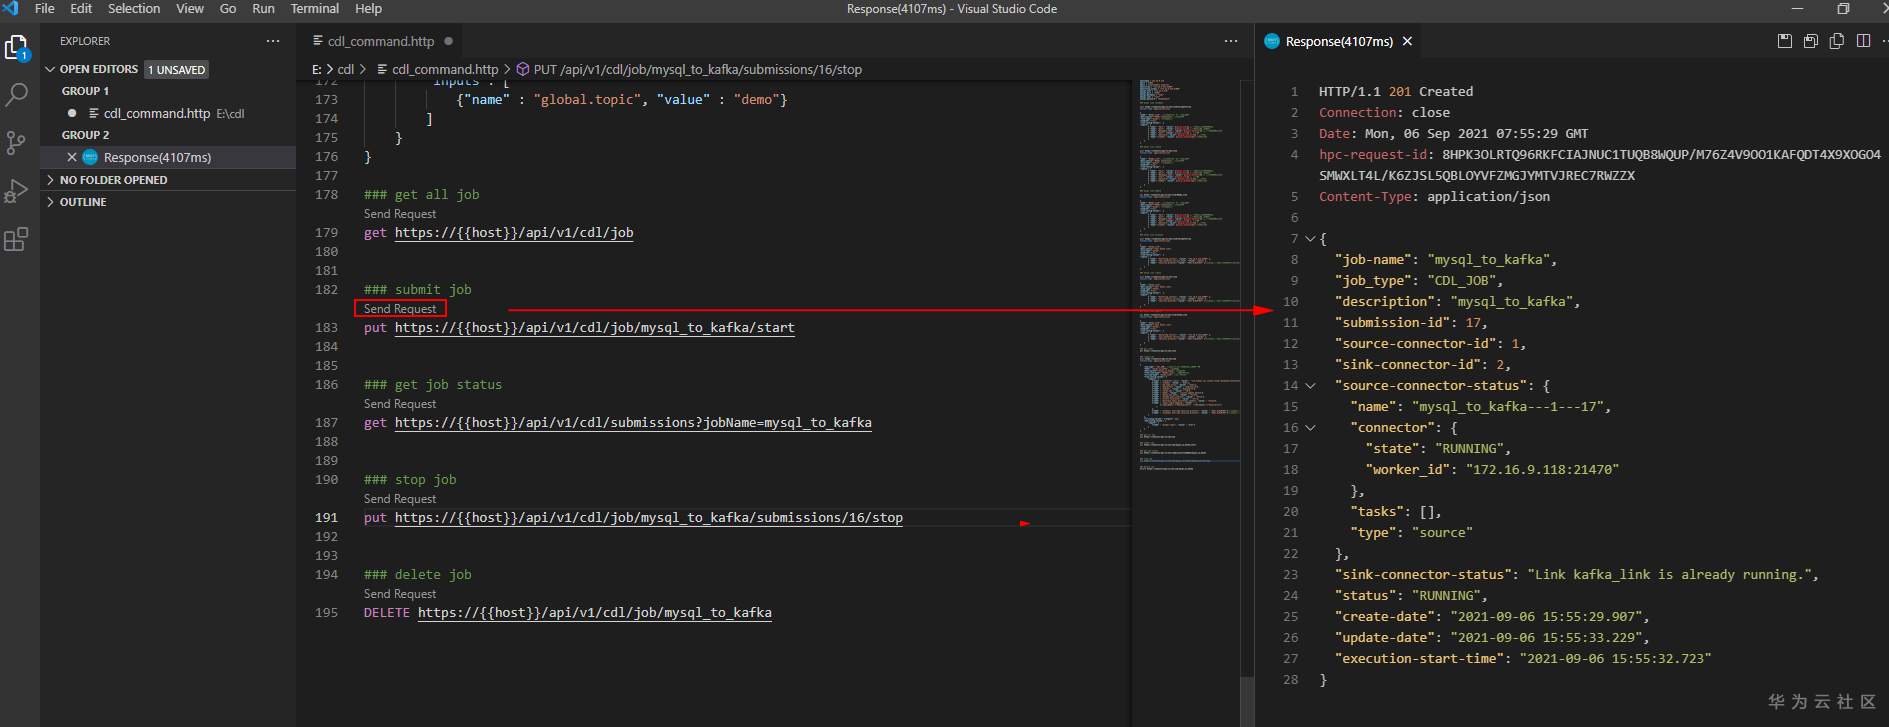Image resolution: width=1889 pixels, height=727 pixels.
Task: Click the DELETE job URL on line 195
Action: coord(595,613)
